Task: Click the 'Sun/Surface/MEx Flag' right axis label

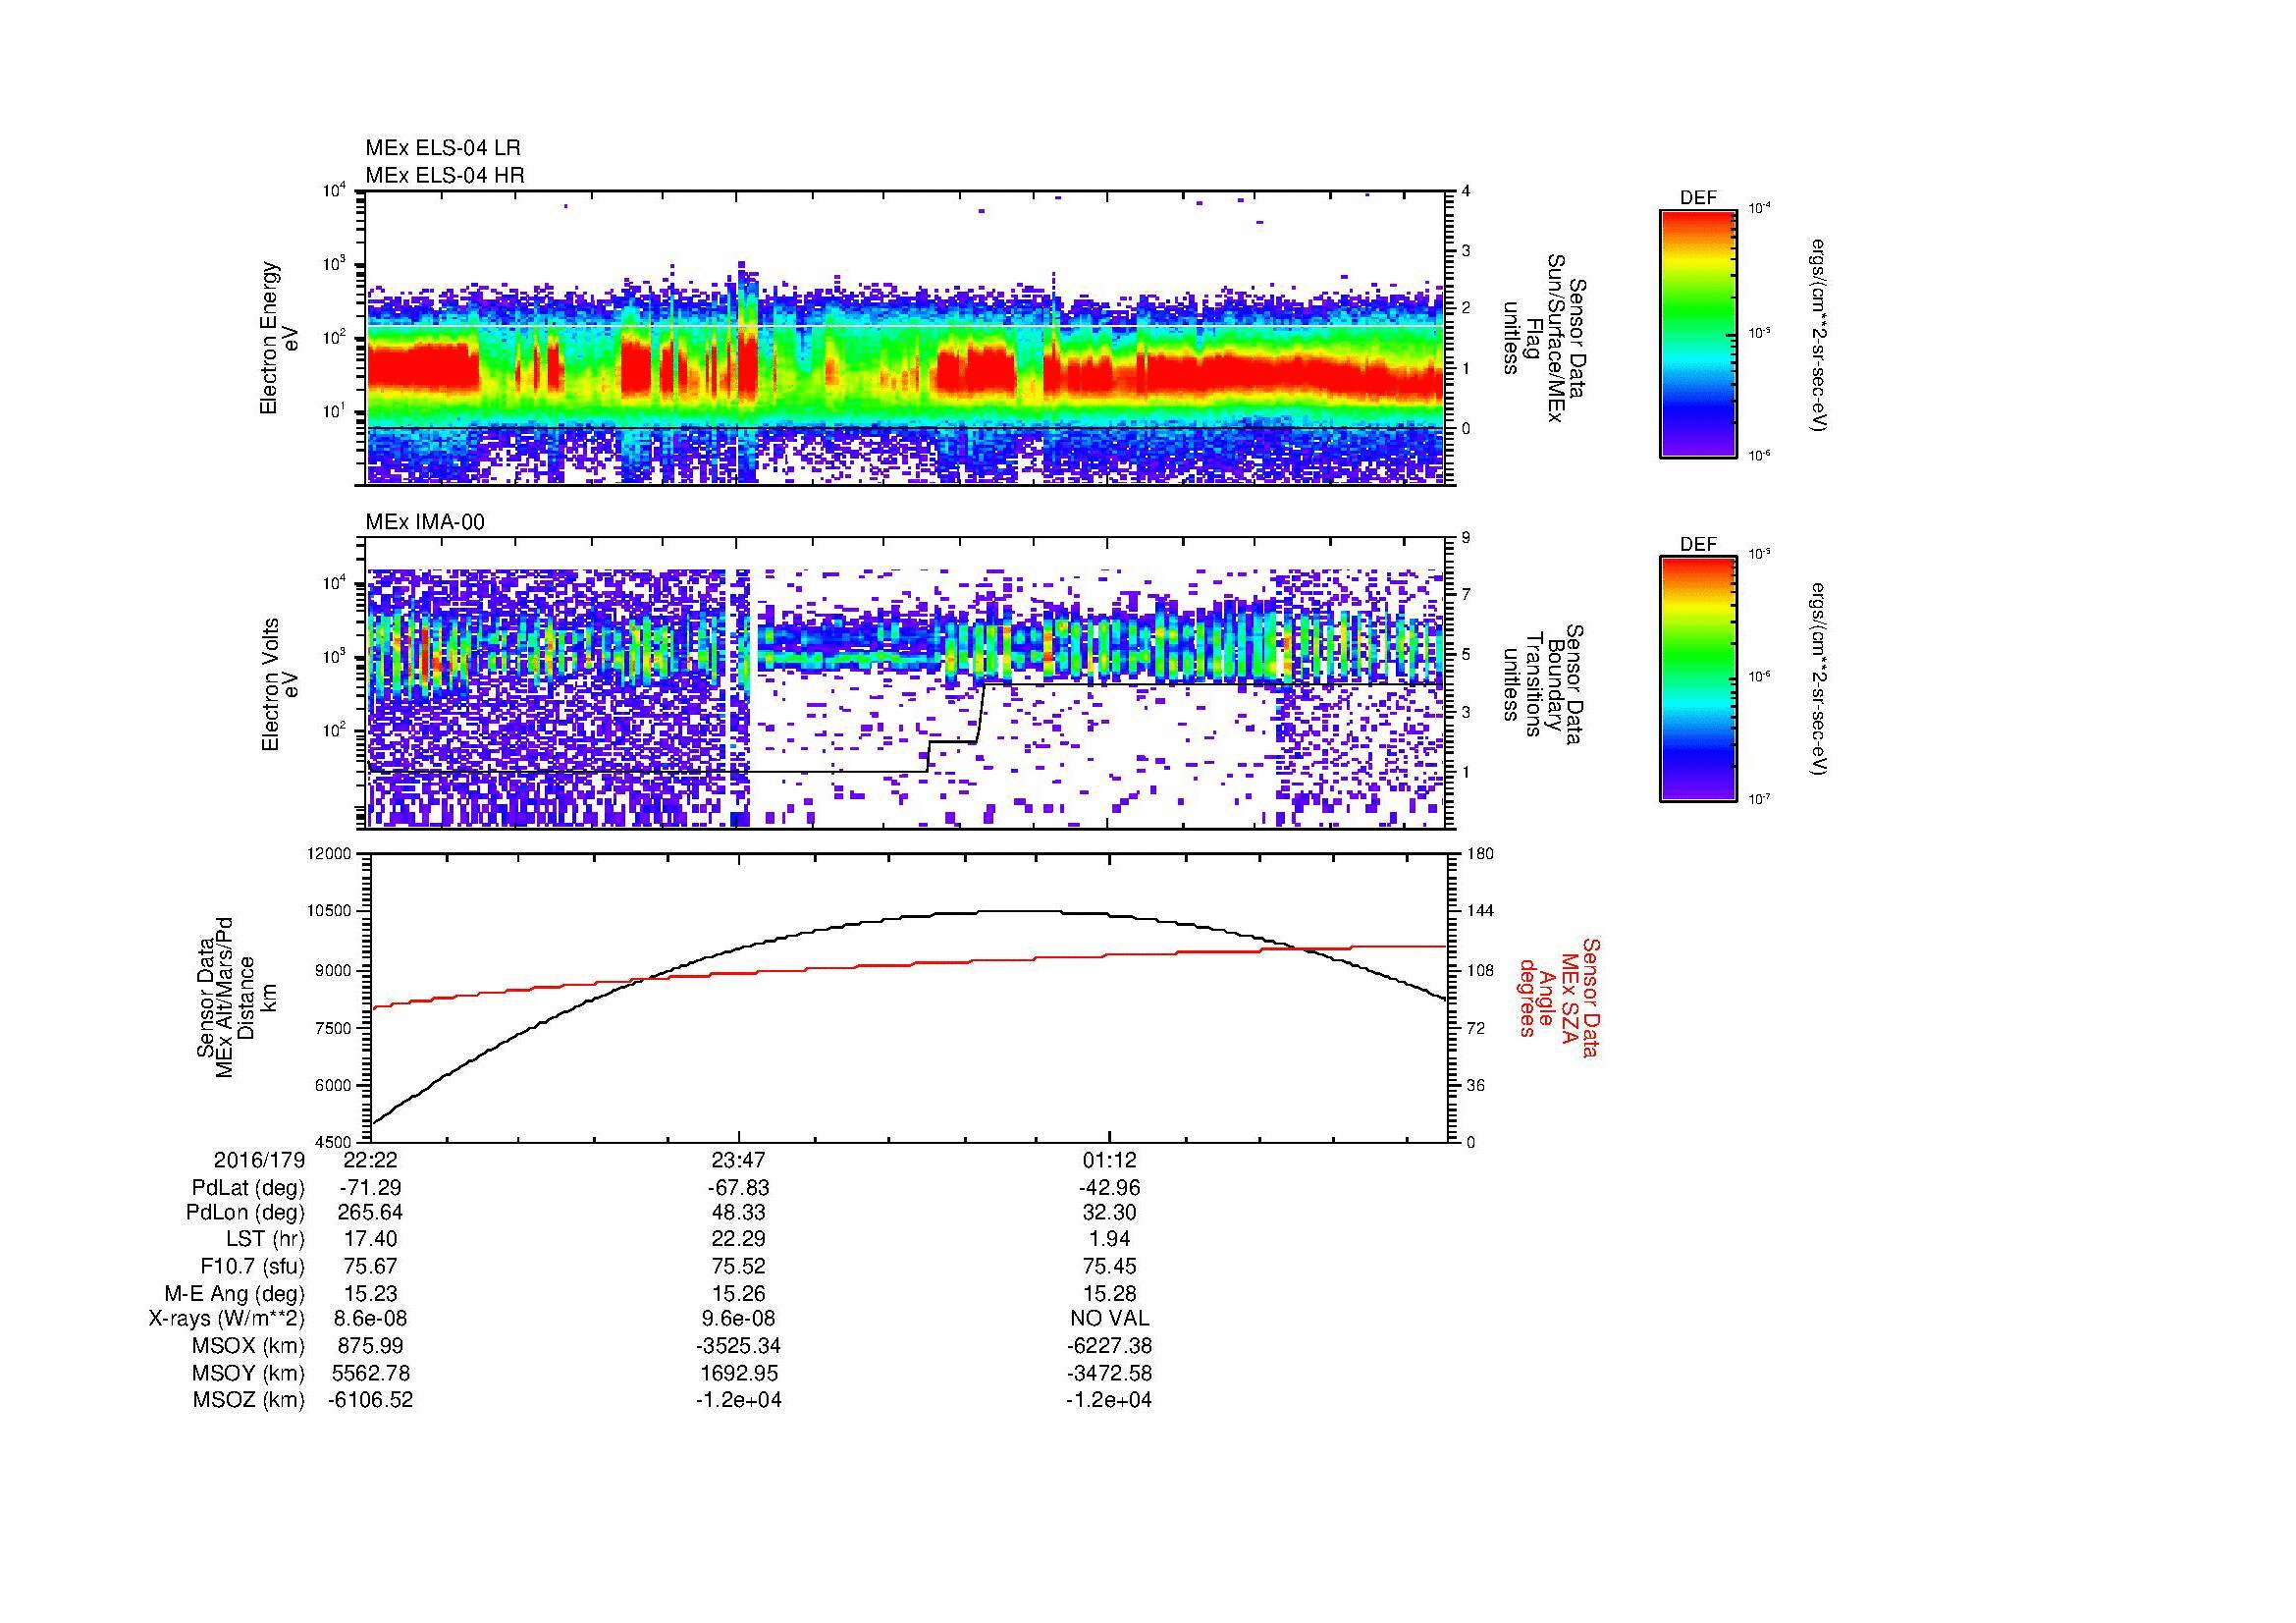Action: [1545, 338]
